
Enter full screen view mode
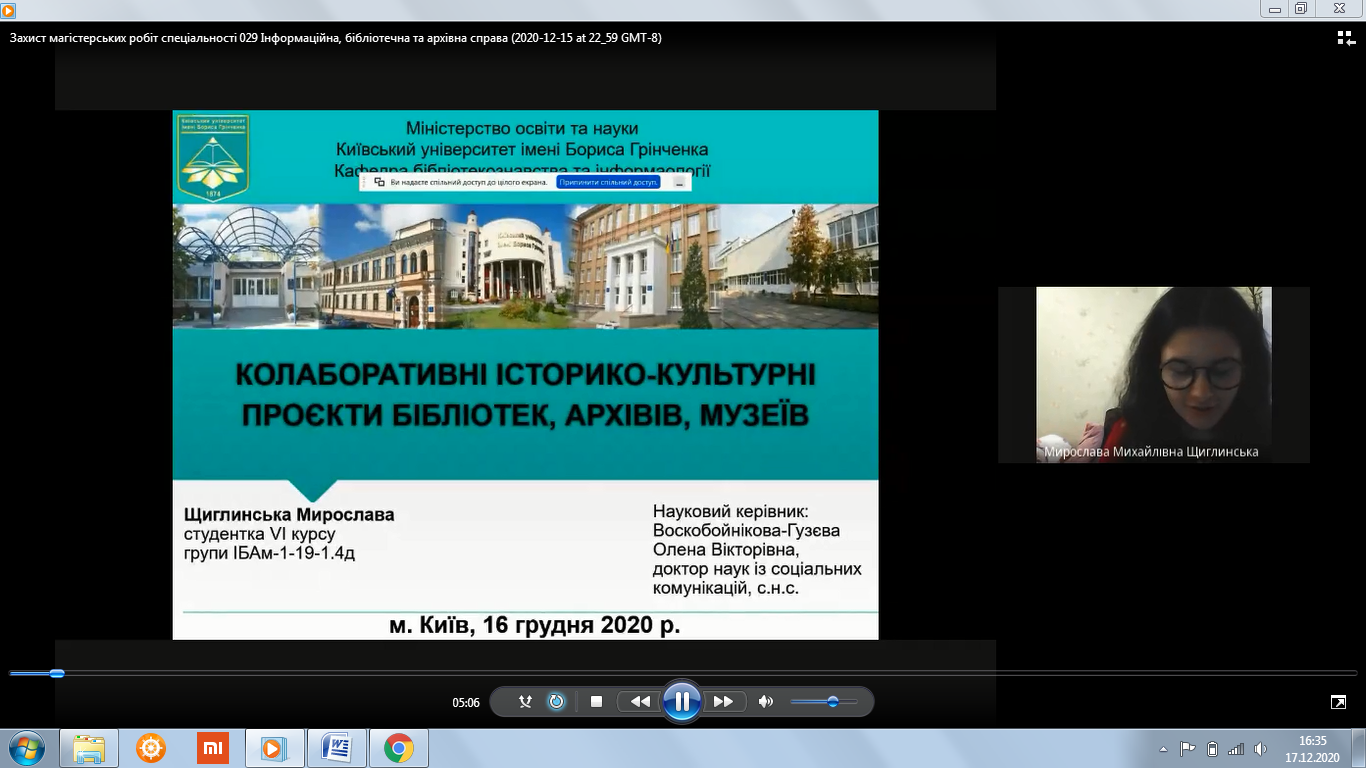coord(1338,702)
